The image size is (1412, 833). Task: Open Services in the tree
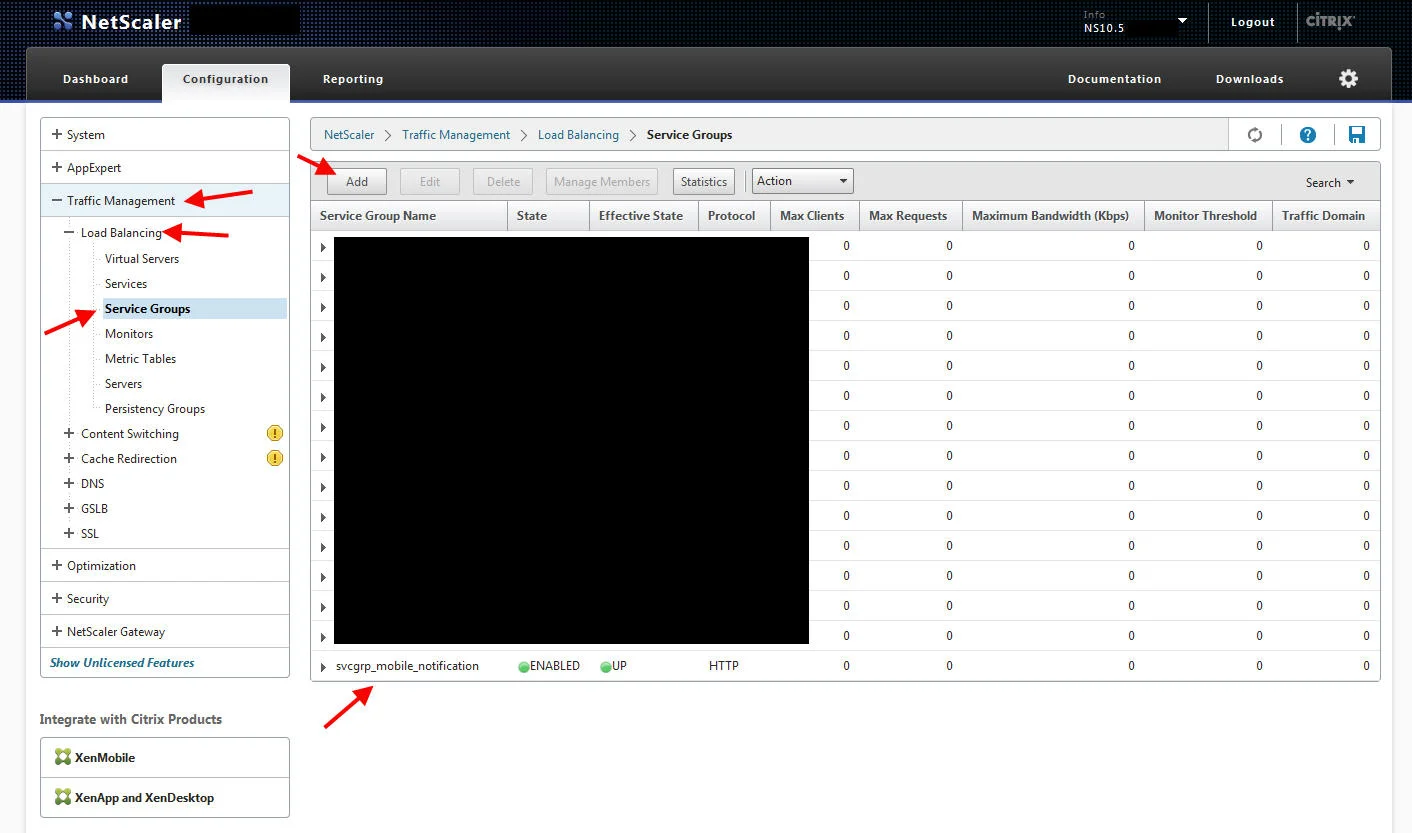coord(126,283)
